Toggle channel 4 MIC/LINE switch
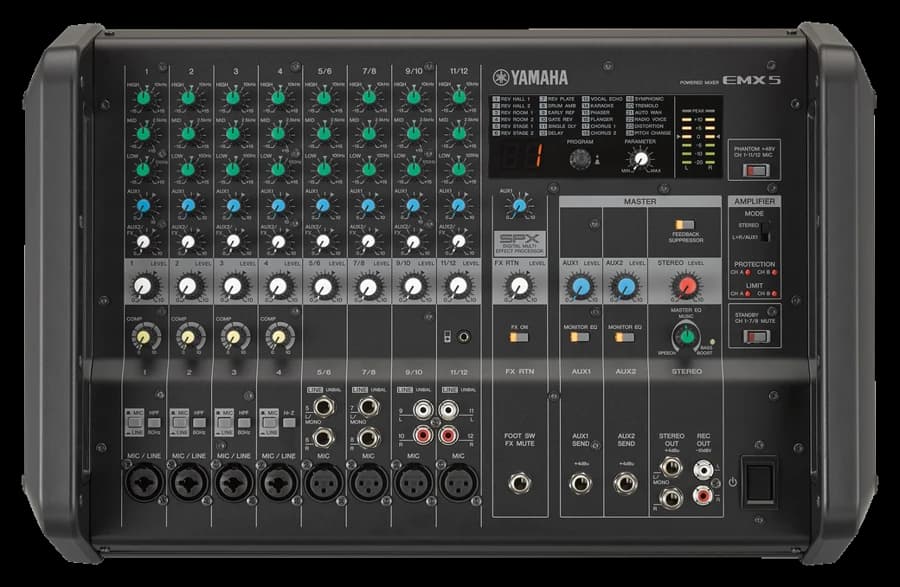This screenshot has width=900, height=587. (x=269, y=423)
